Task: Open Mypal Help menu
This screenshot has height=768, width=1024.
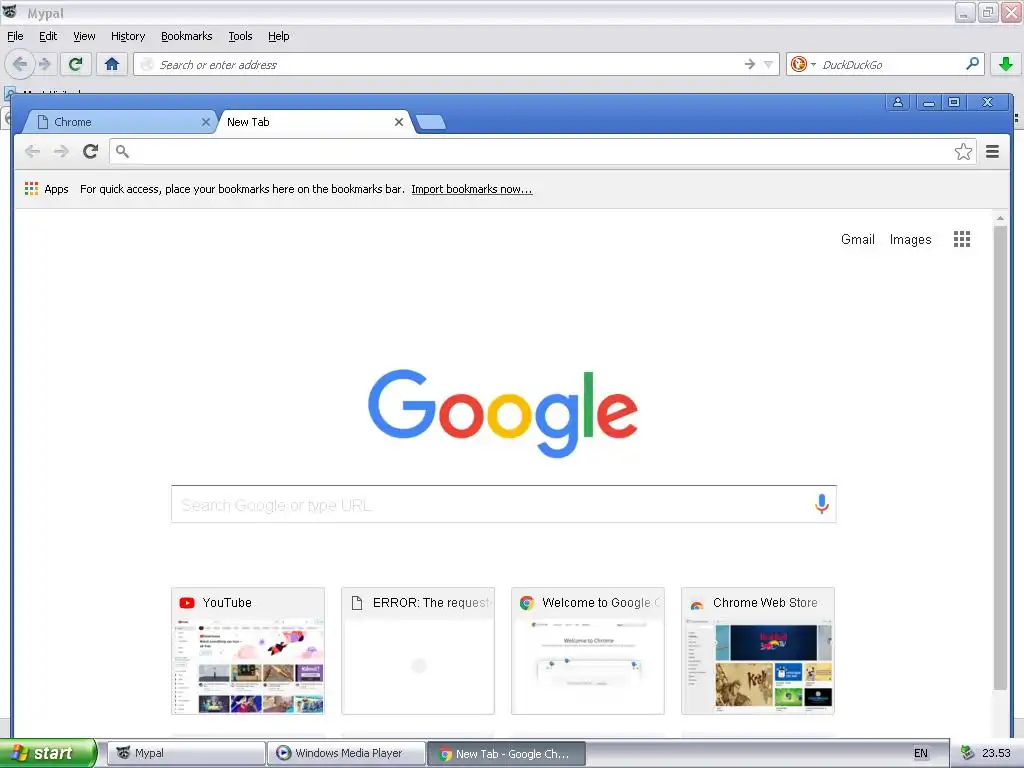Action: point(278,36)
